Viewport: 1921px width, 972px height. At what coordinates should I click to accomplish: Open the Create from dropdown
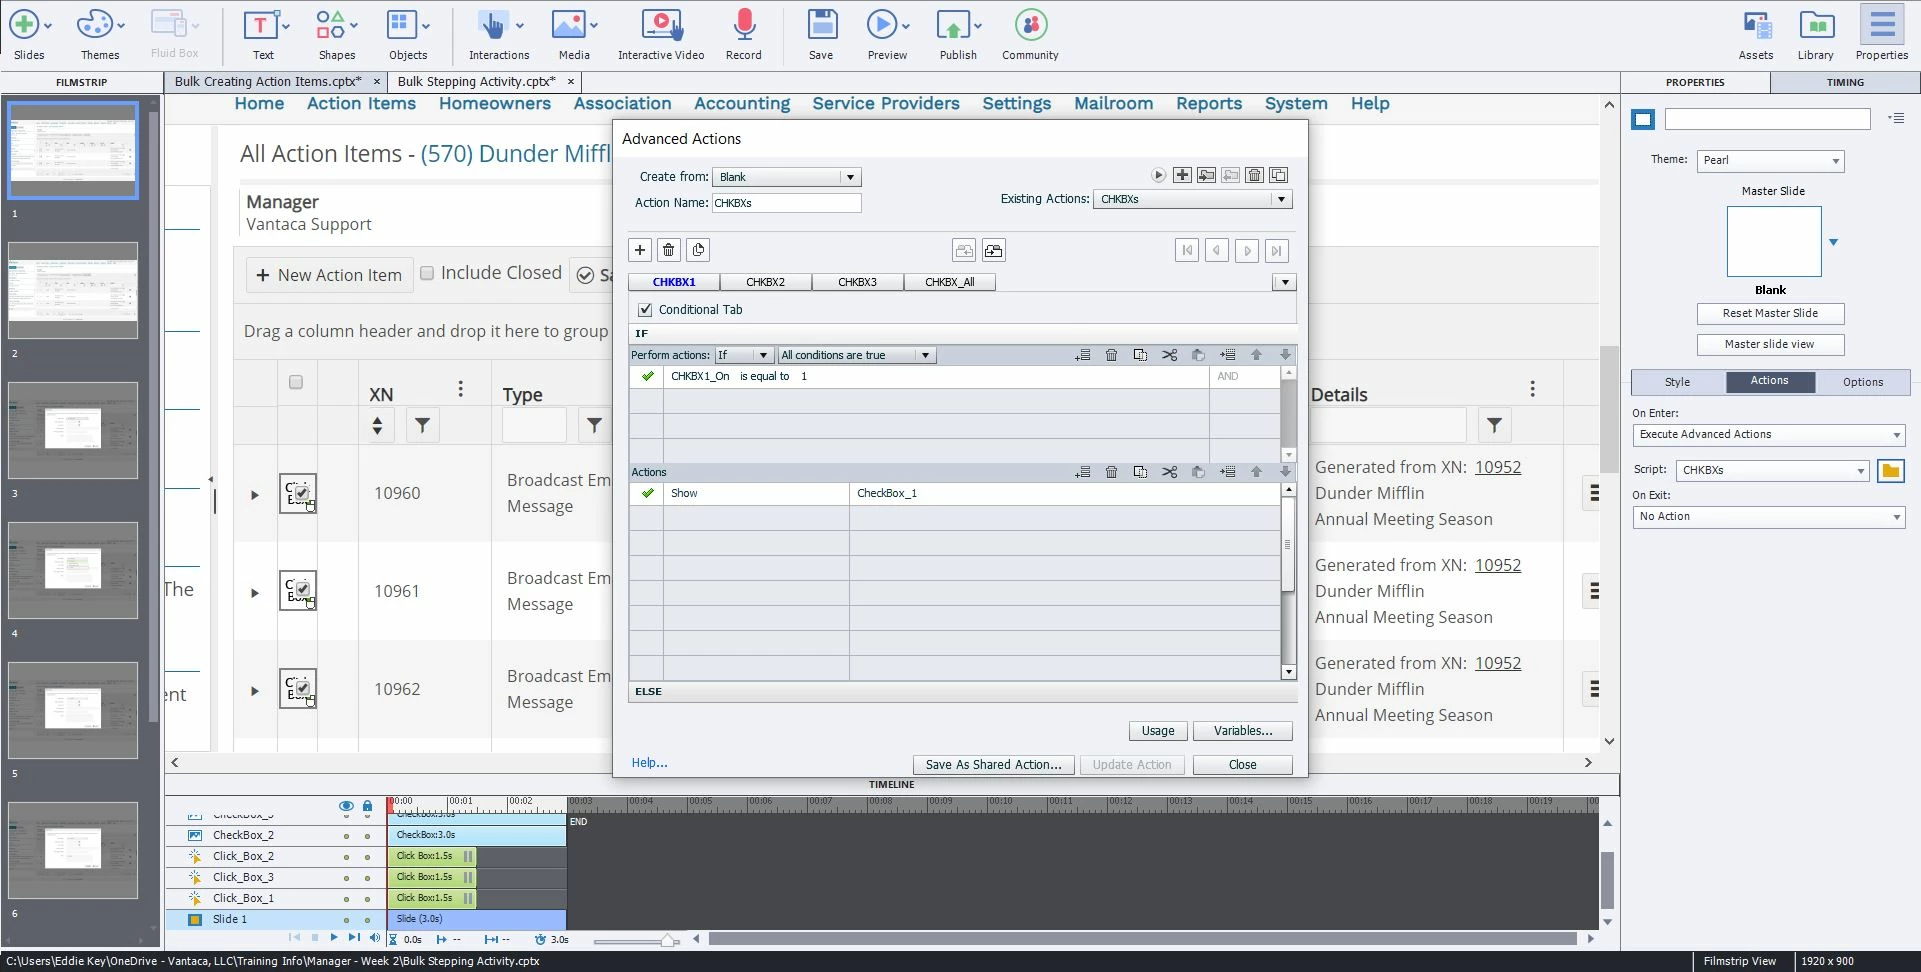coord(786,177)
